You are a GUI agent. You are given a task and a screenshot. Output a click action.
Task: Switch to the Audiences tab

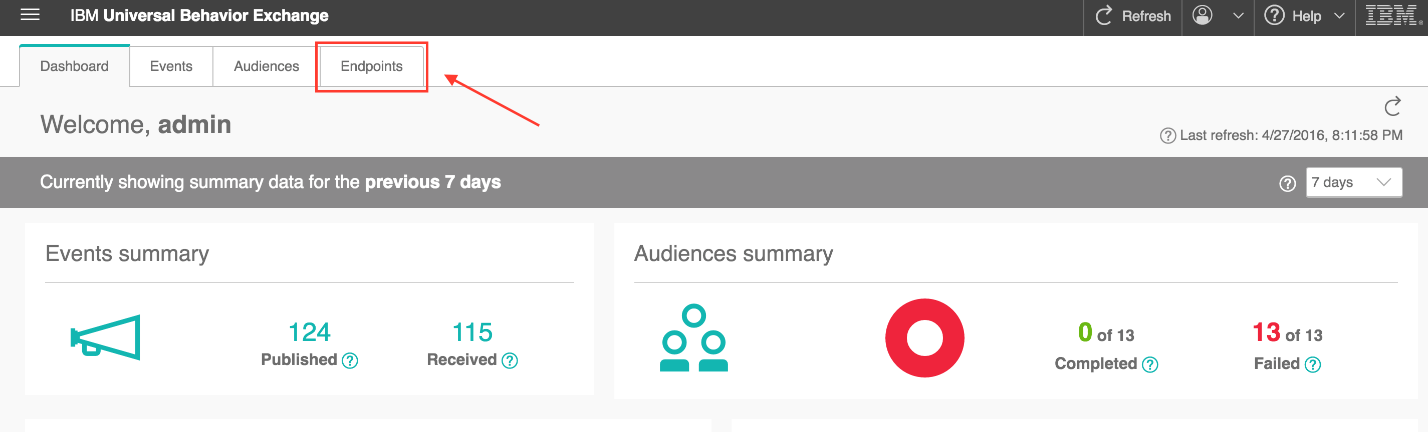(266, 66)
